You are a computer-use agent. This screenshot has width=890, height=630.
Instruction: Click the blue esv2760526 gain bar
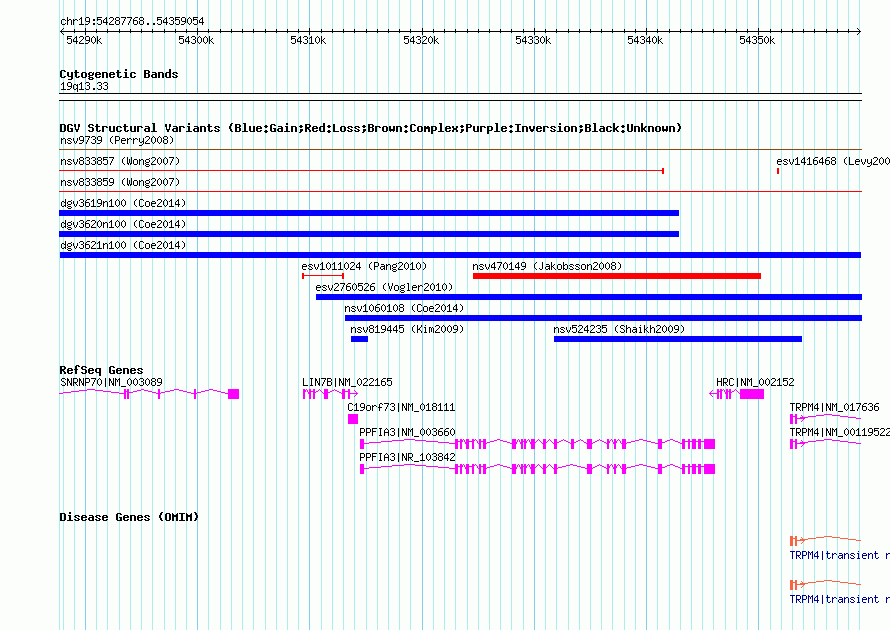pyautogui.click(x=589, y=297)
